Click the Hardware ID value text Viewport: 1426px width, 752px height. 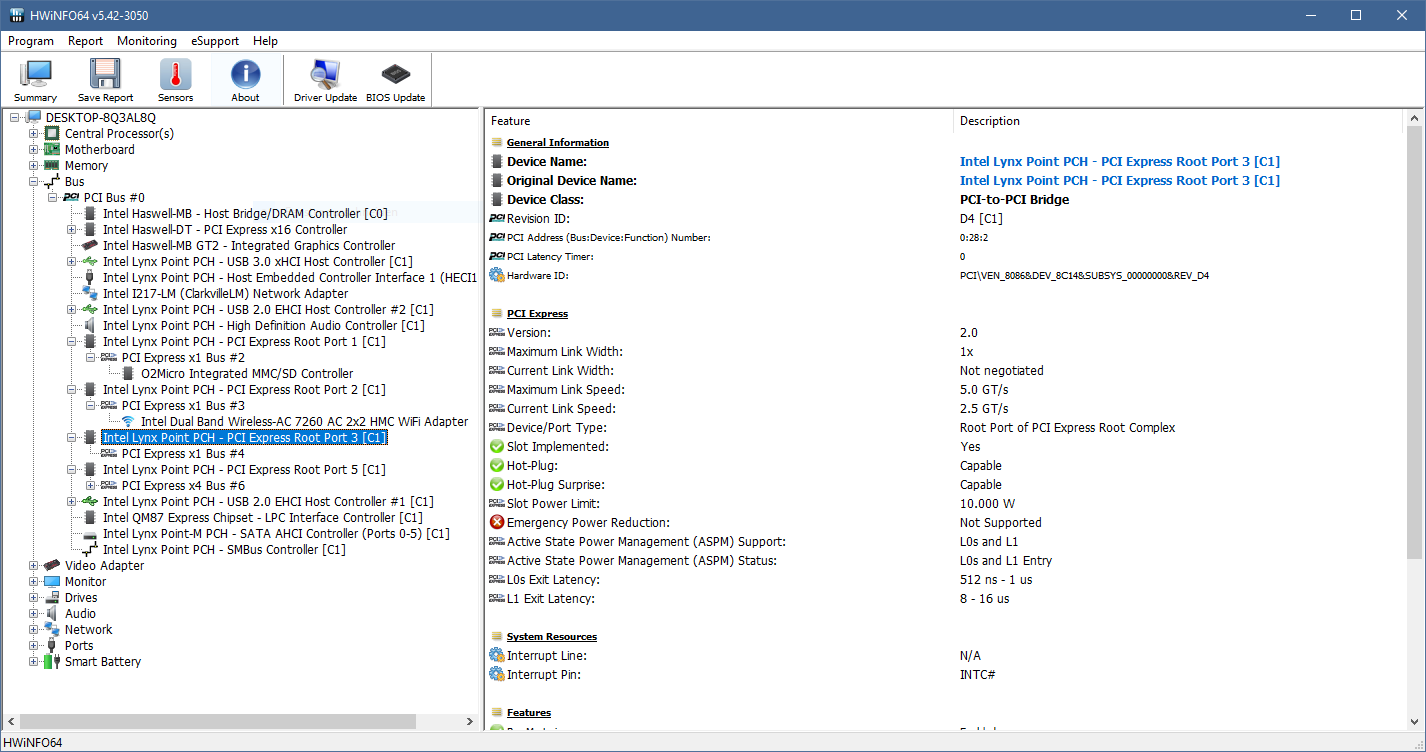tap(1085, 275)
